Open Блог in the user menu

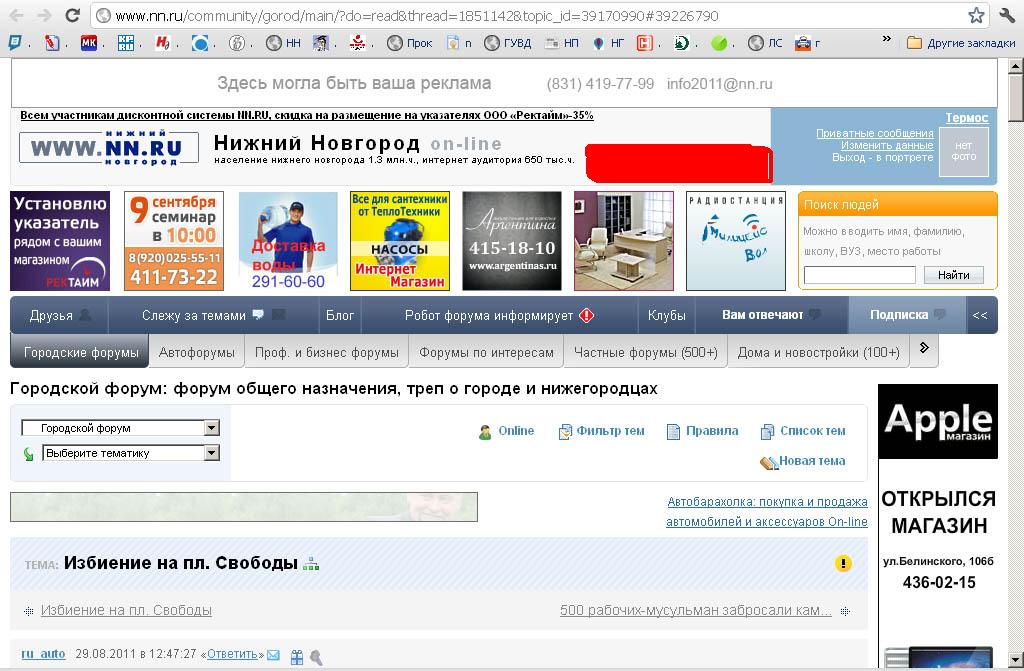[340, 315]
